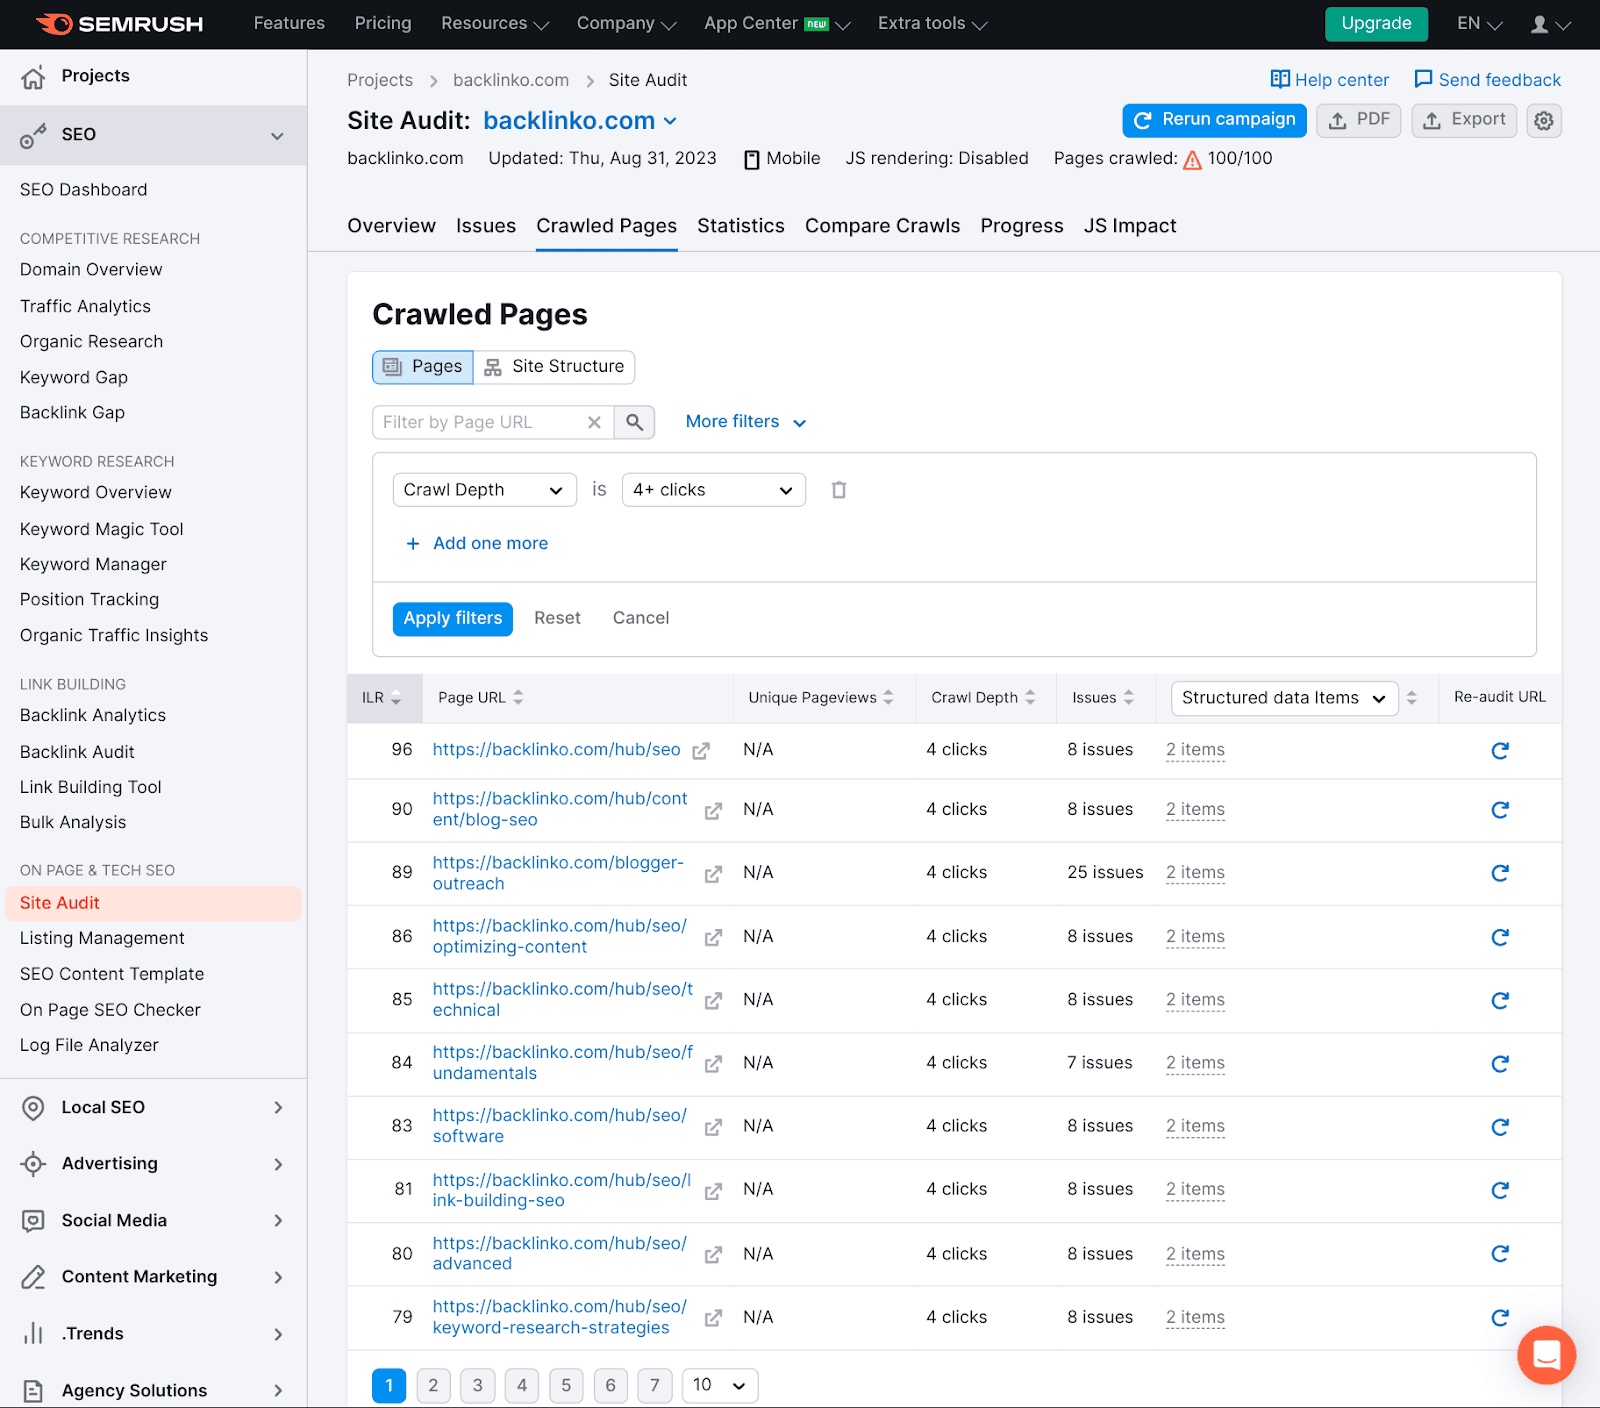Re-audit the keyword-research-strategies URL
This screenshot has height=1408, width=1600.
point(1500,1317)
